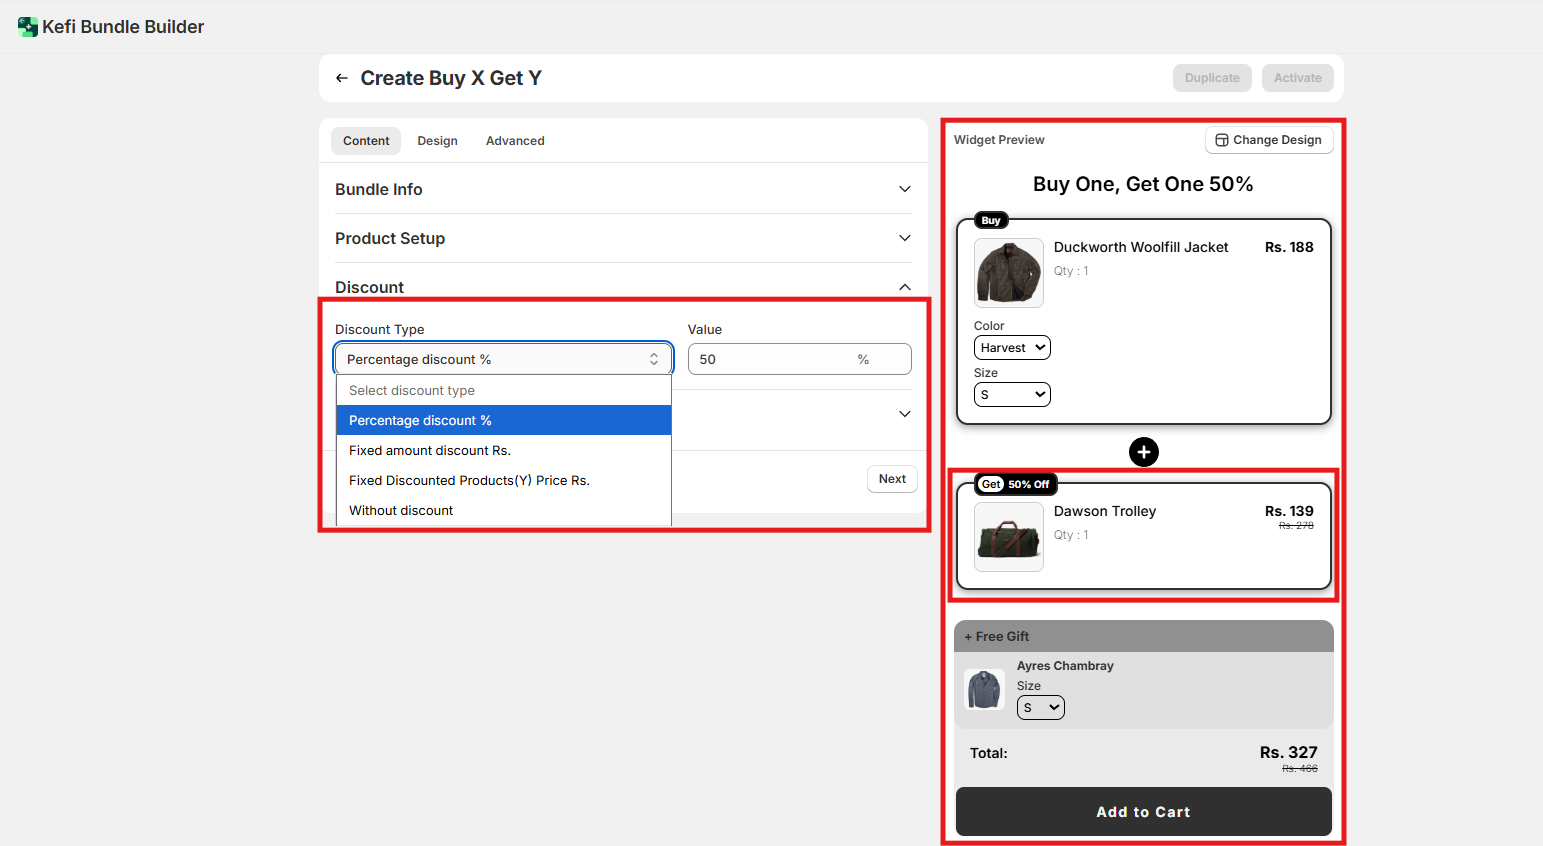This screenshot has height=846, width=1543.
Task: Open the Change Design button
Action: point(1268,140)
